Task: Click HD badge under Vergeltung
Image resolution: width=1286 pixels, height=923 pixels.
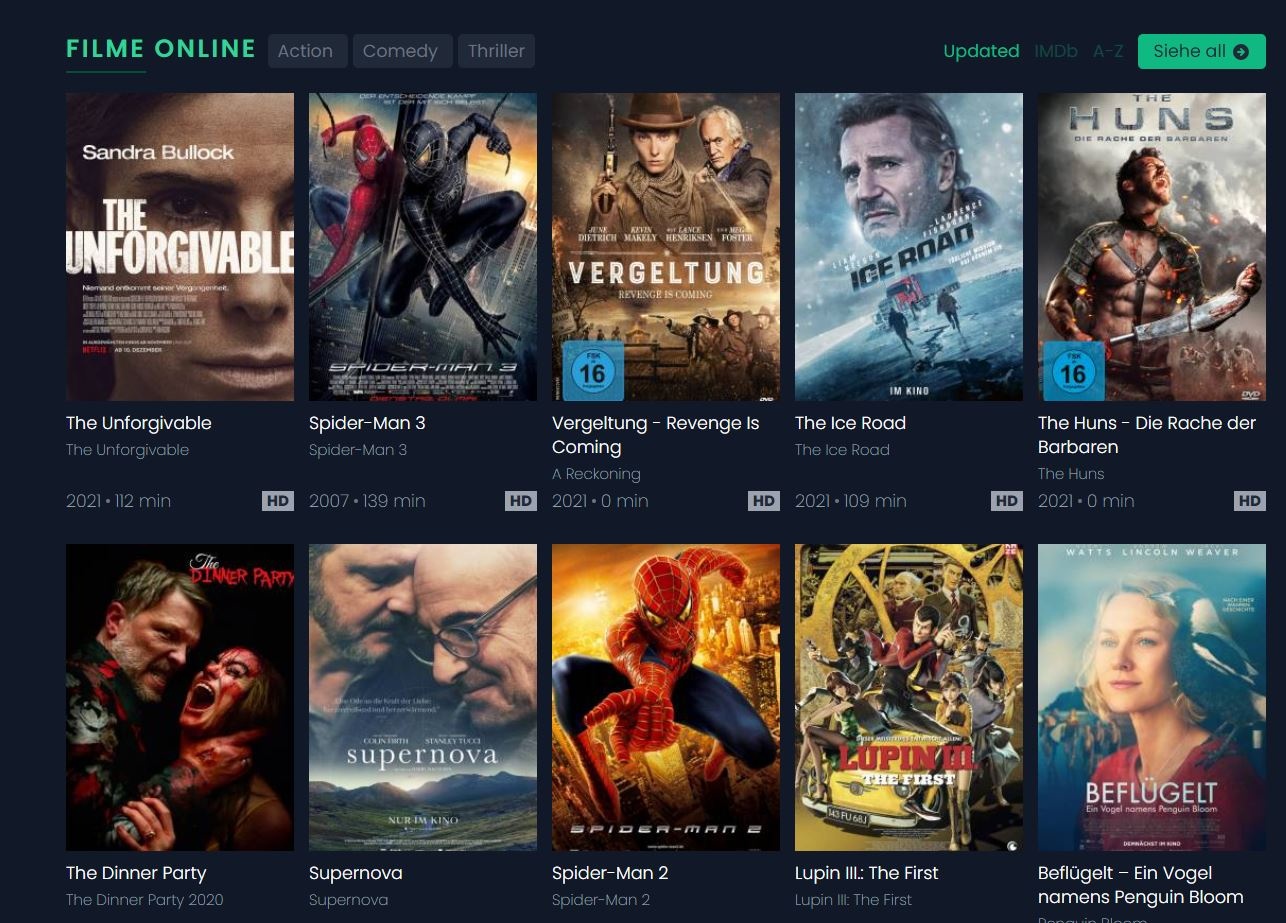Action: (764, 501)
